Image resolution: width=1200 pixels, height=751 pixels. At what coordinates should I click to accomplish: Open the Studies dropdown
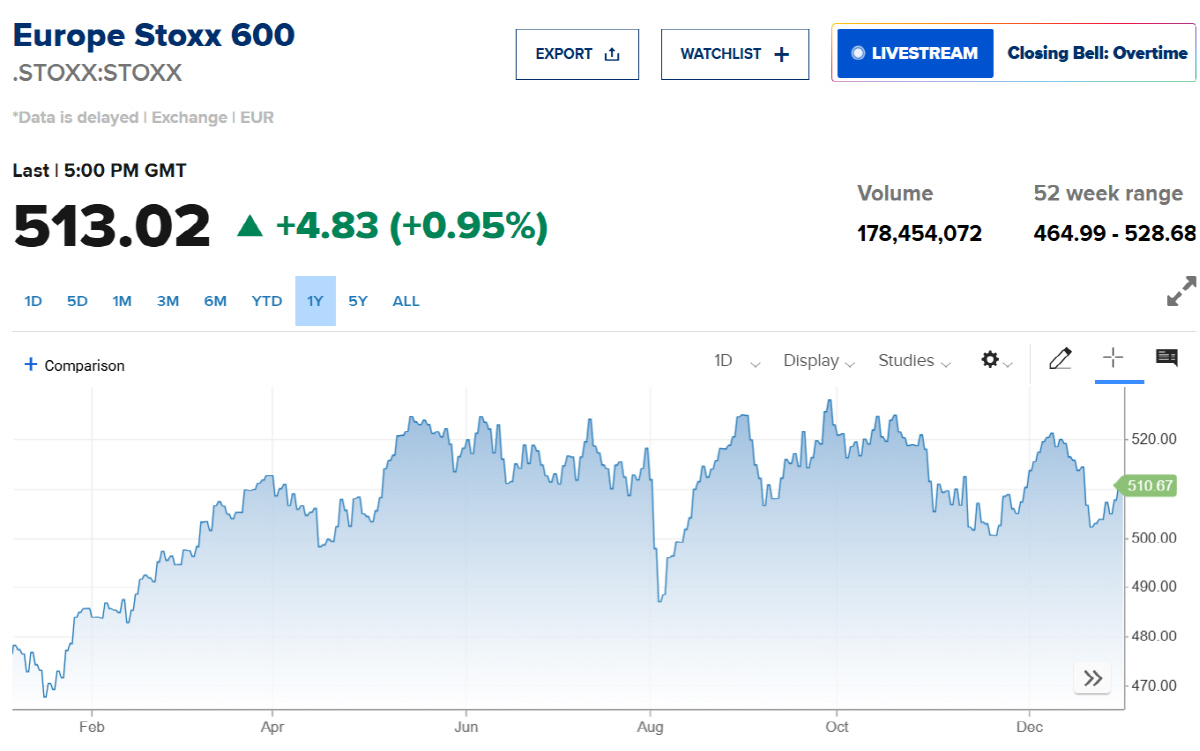click(x=912, y=360)
